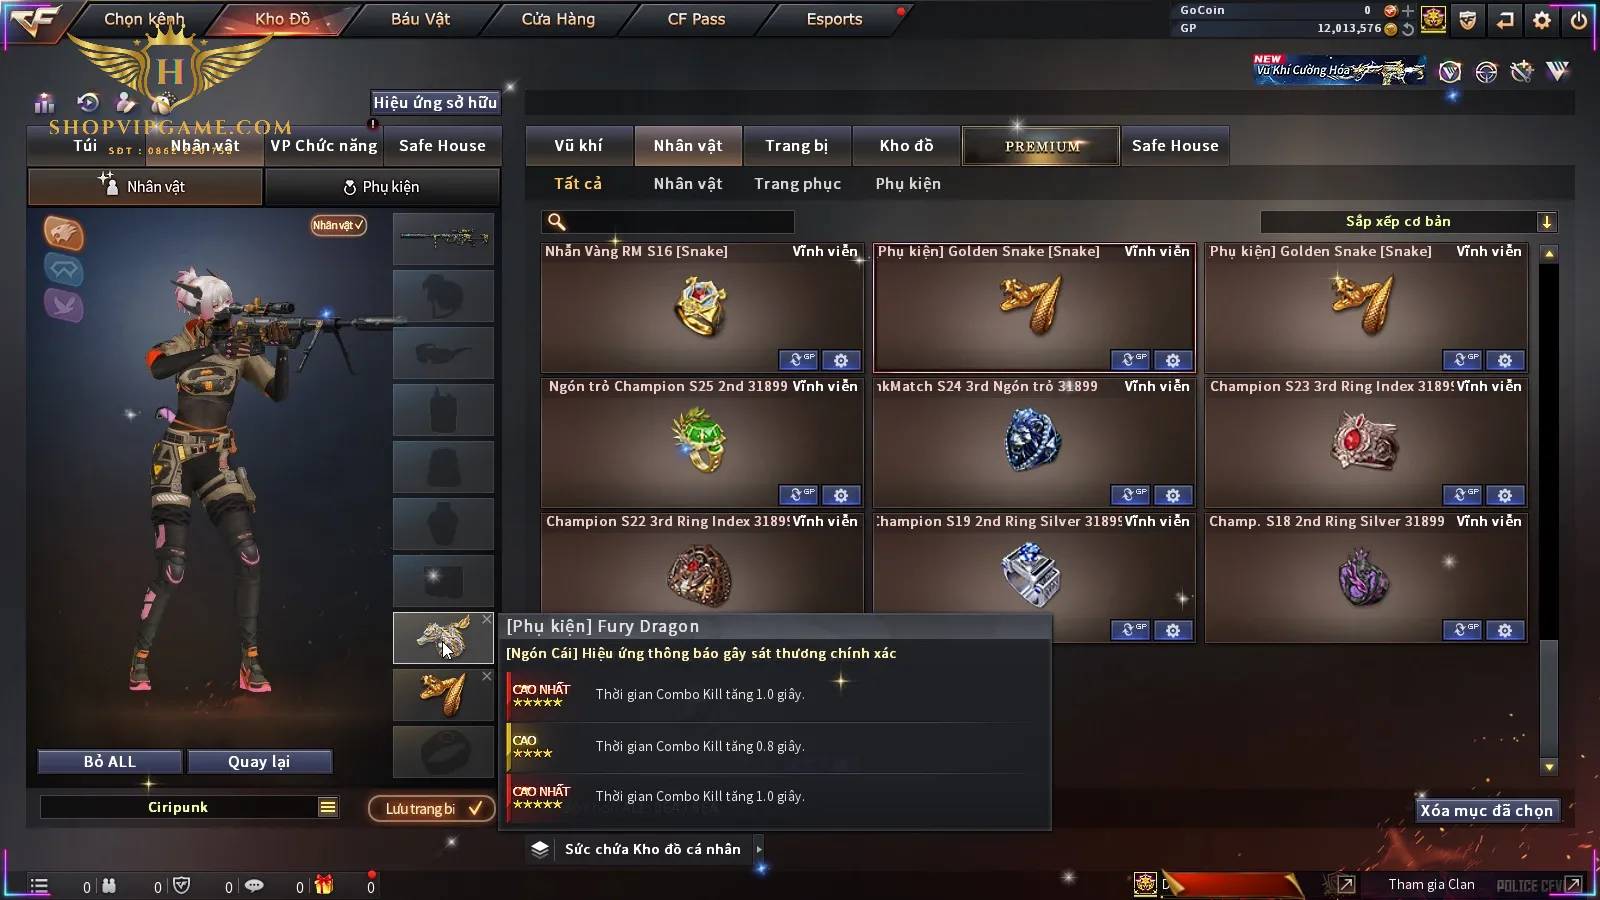The height and width of the screenshot is (900, 1600).
Task: Switch to the Vũ khí tab
Action: pos(578,146)
